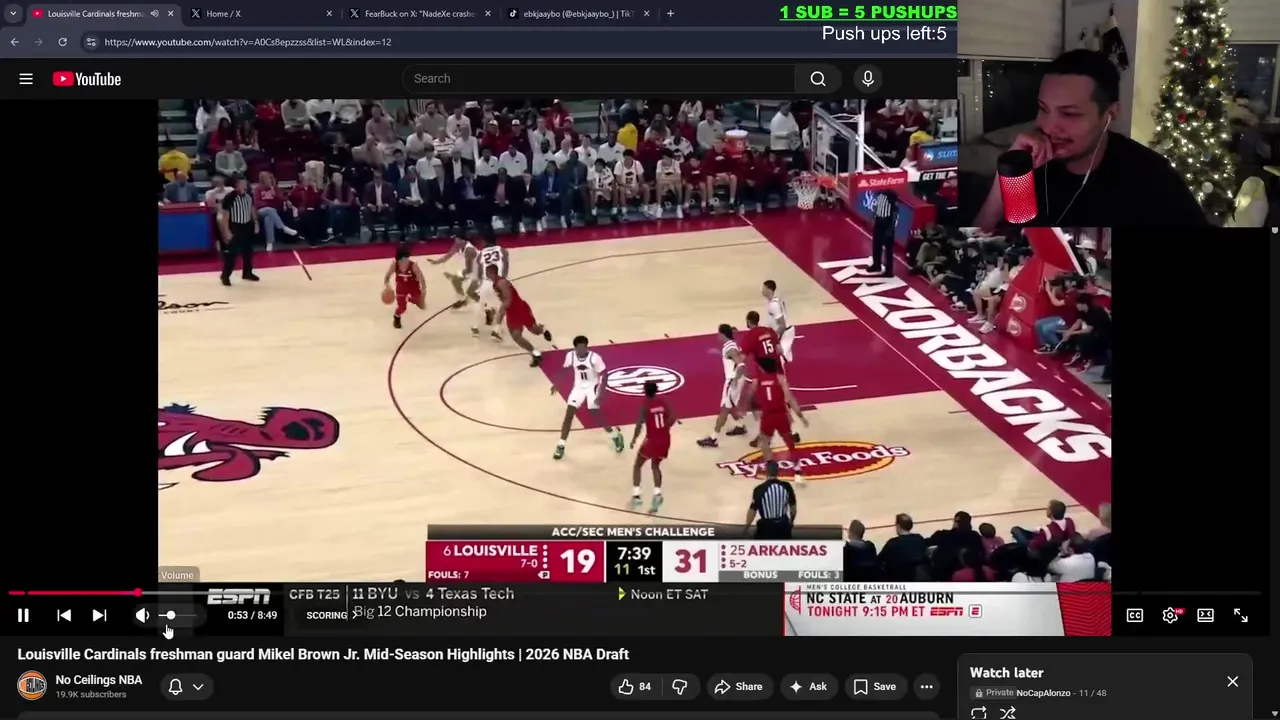Dislike the video

click(x=680, y=686)
